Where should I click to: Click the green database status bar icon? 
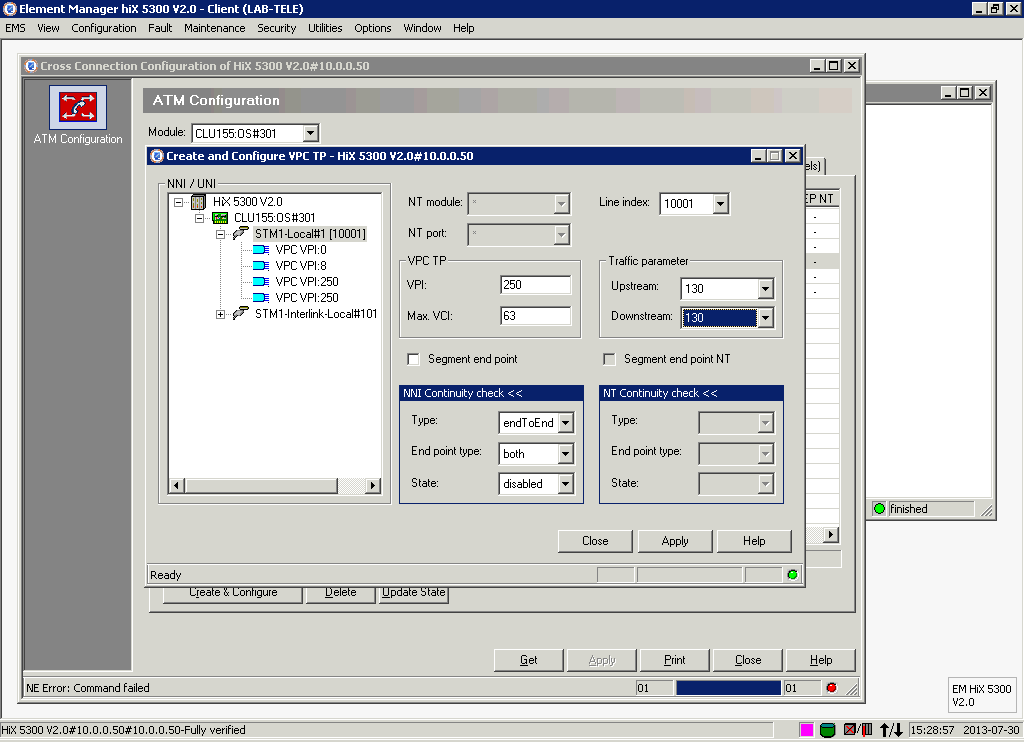point(827,730)
